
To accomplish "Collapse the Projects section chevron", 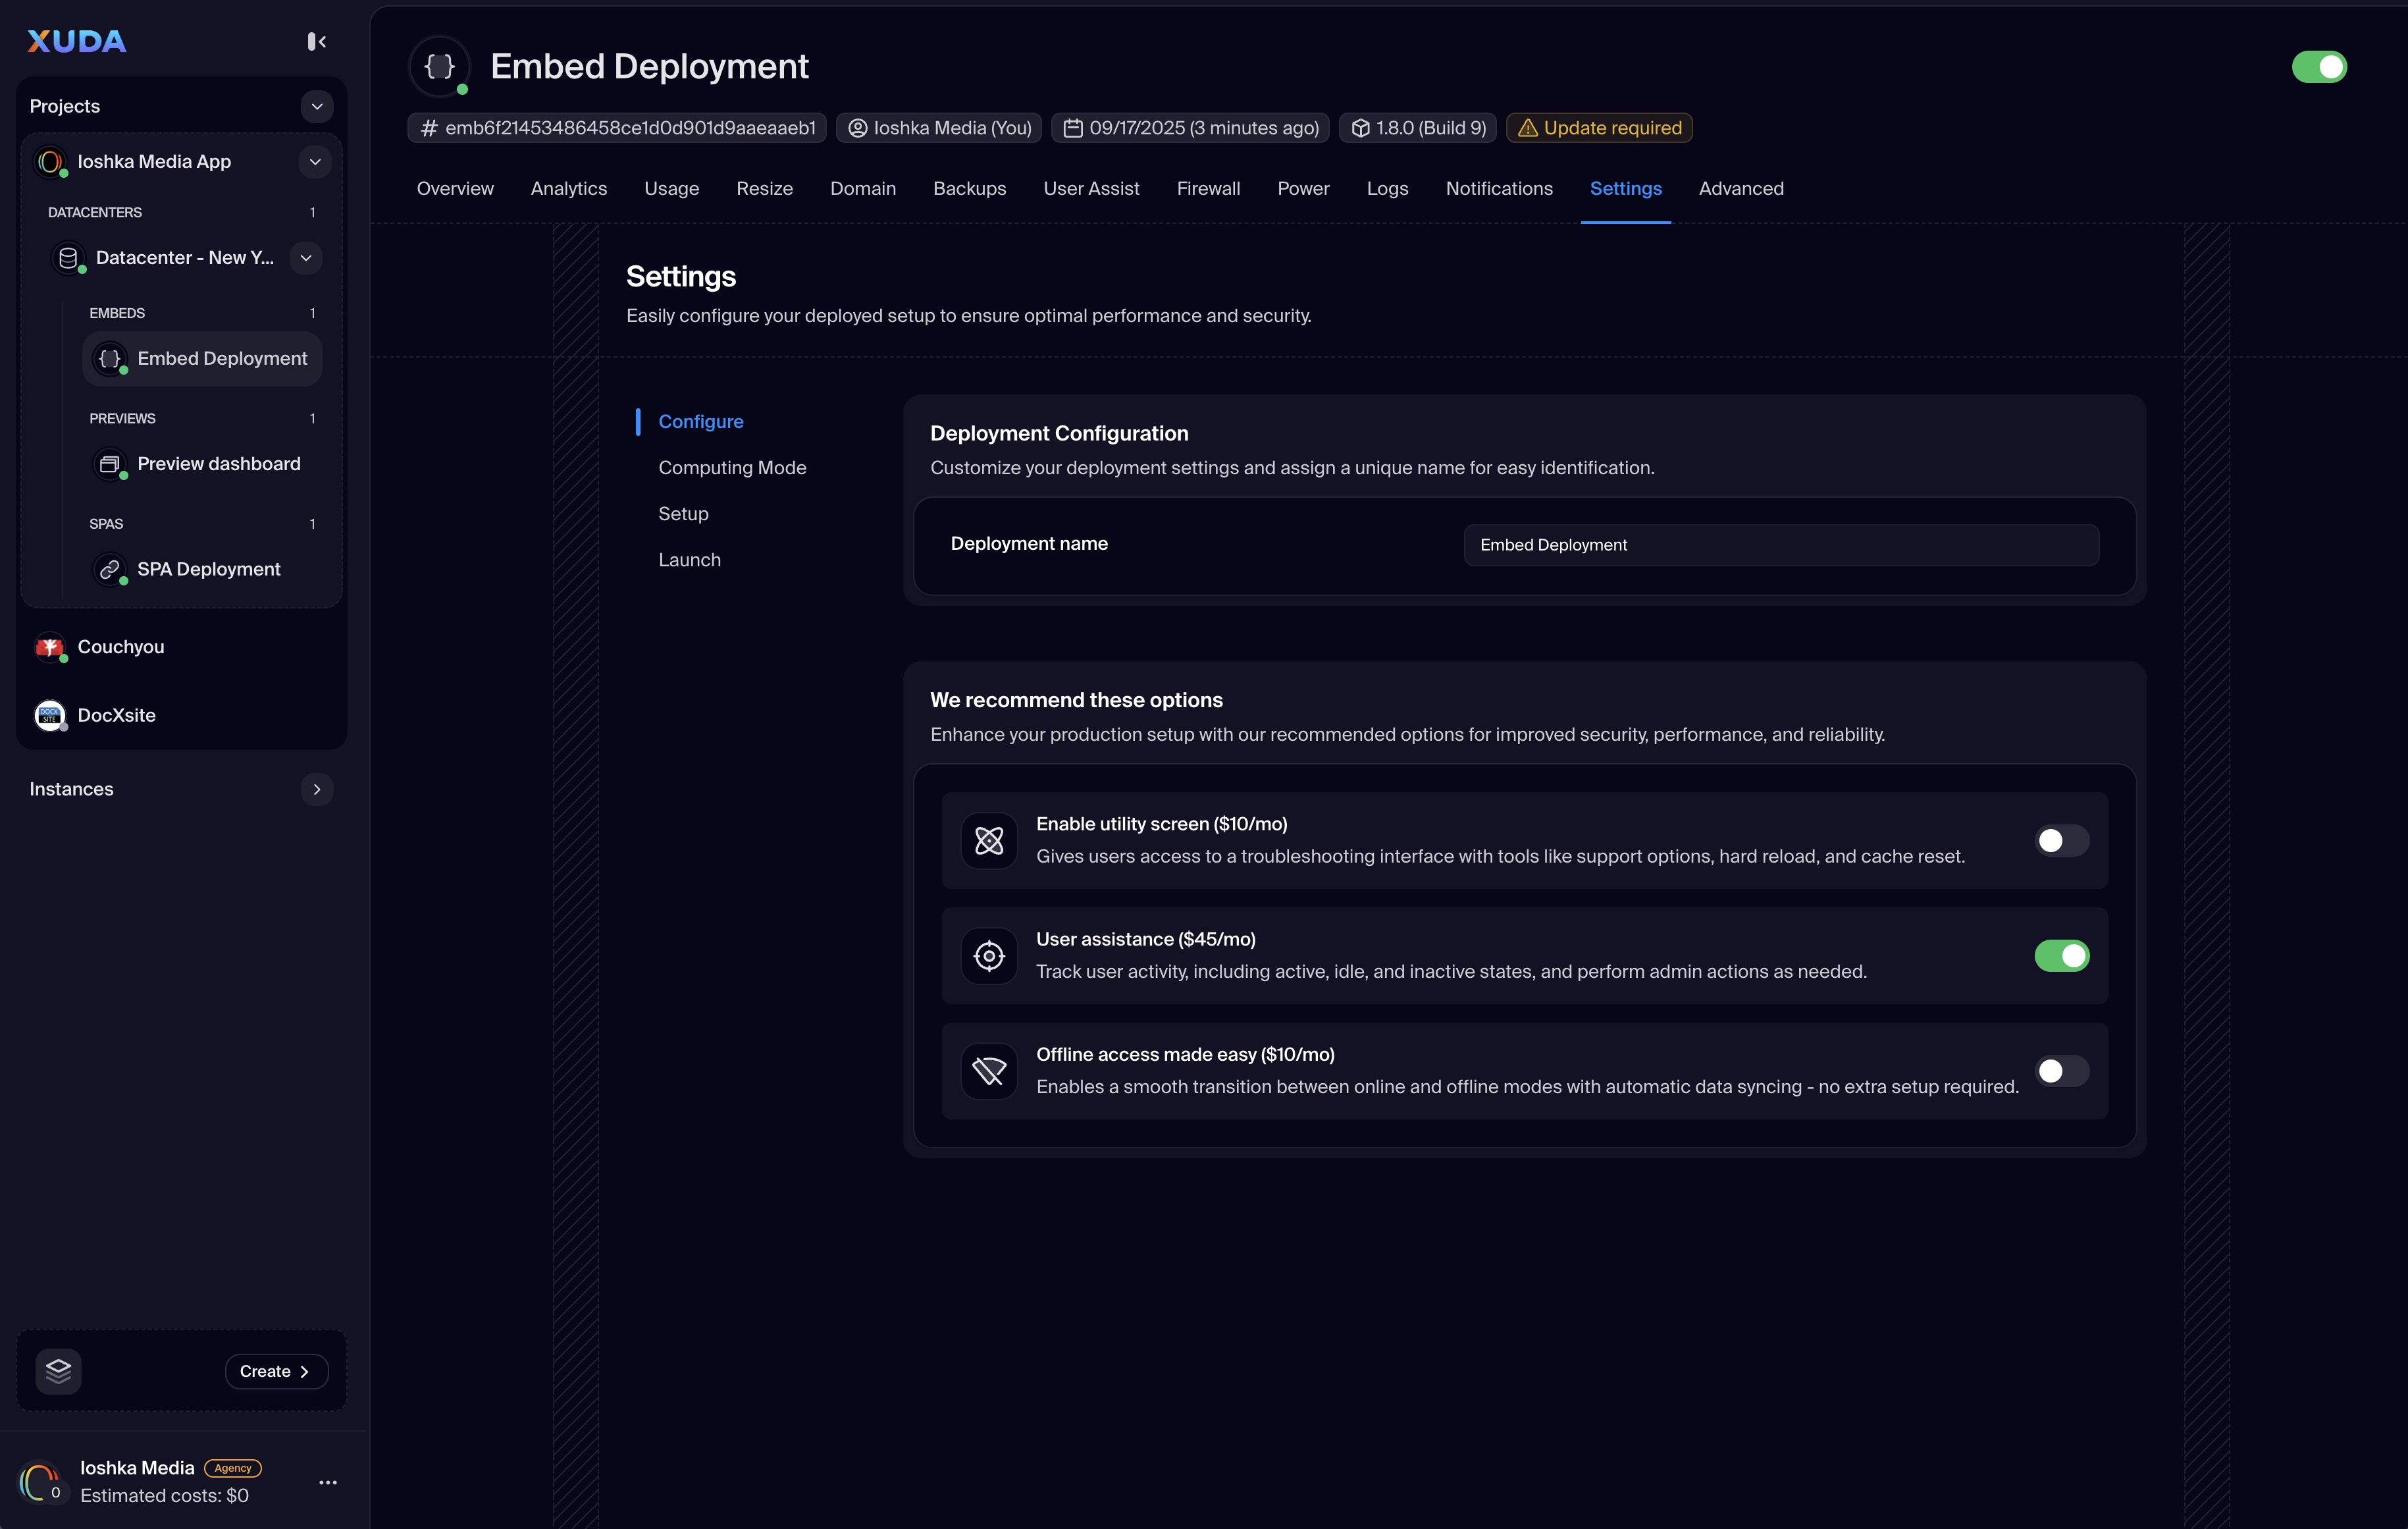I will click(x=317, y=106).
